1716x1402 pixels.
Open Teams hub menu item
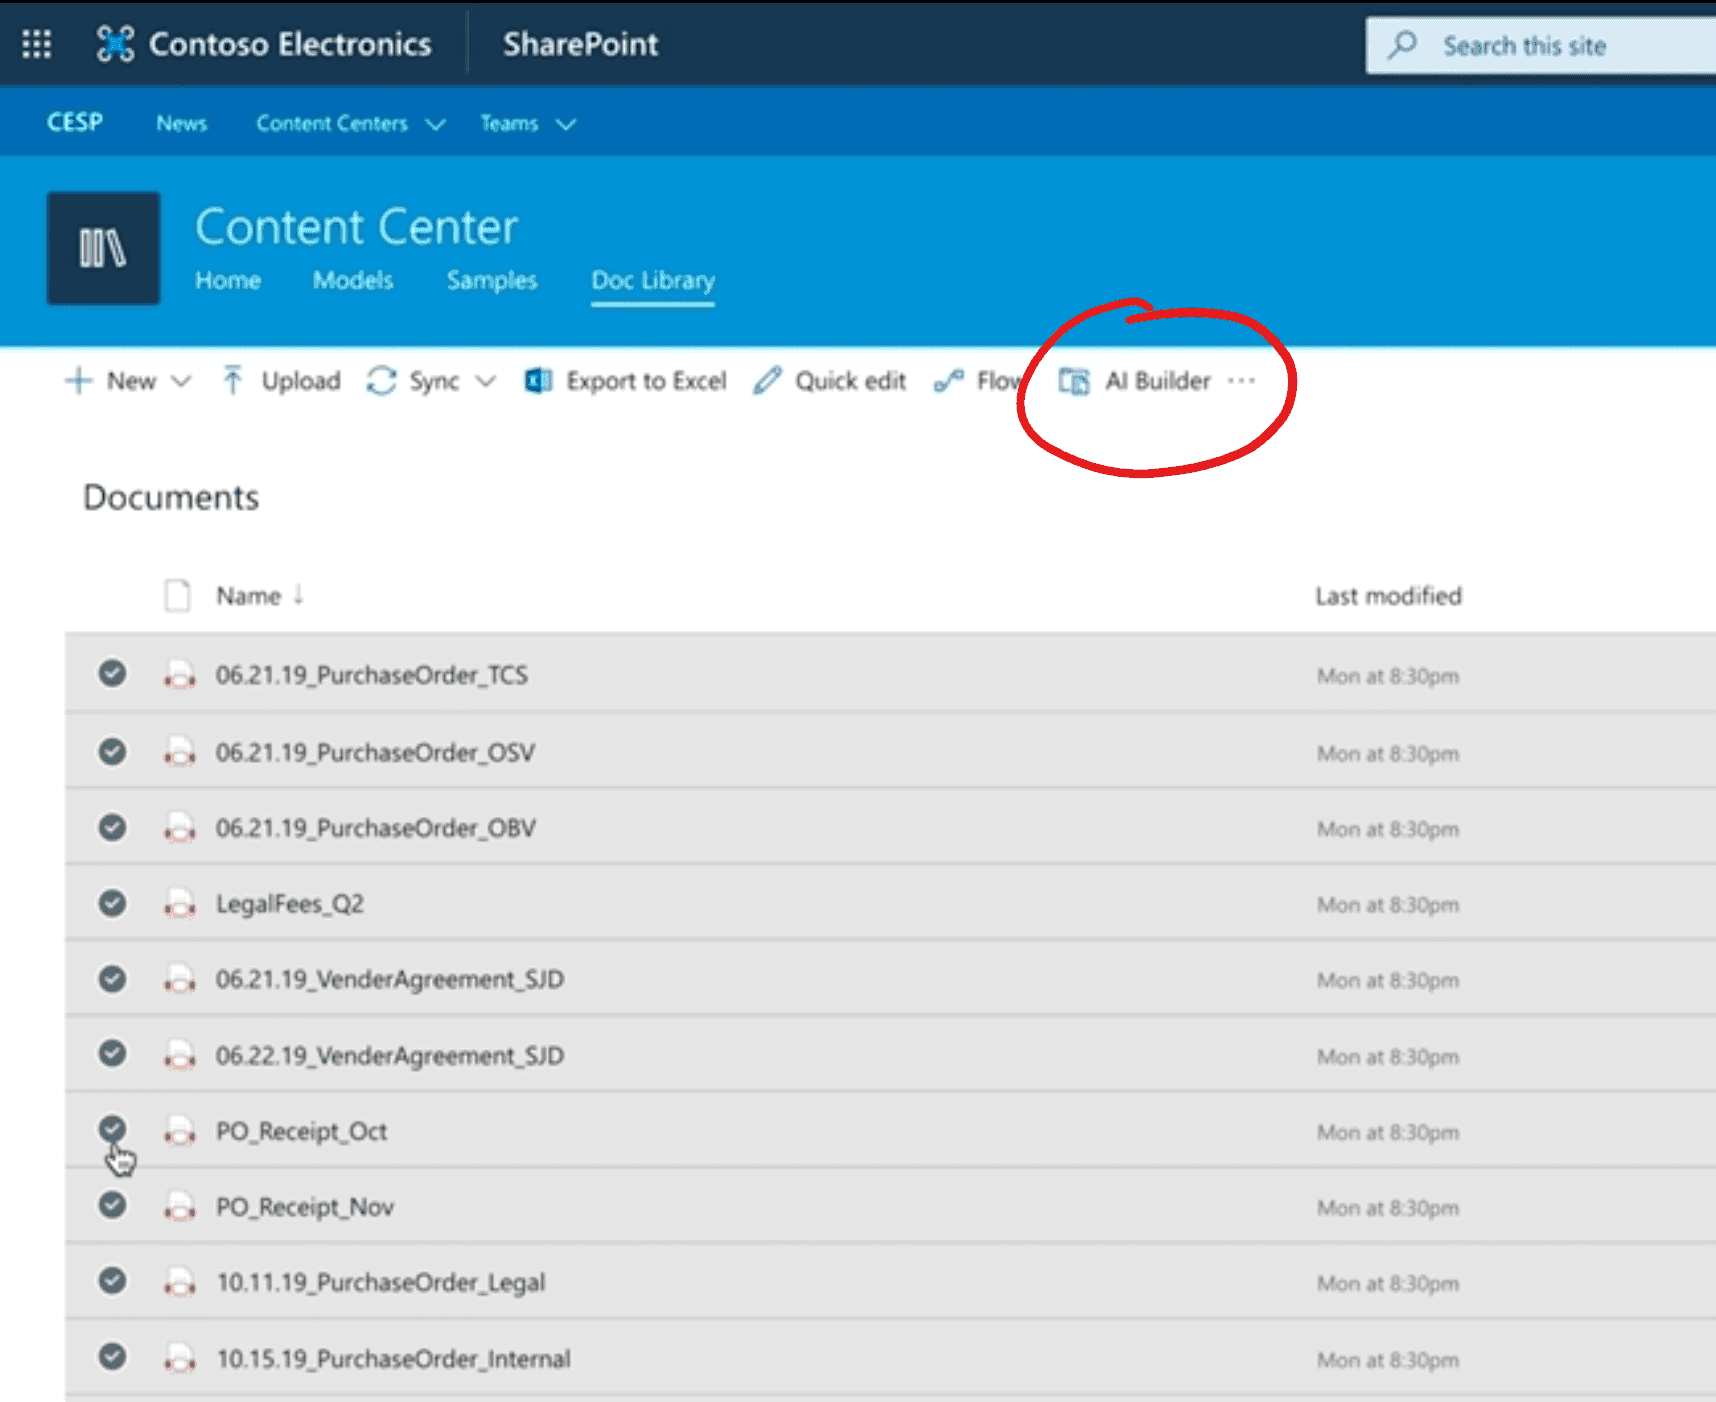(x=509, y=123)
